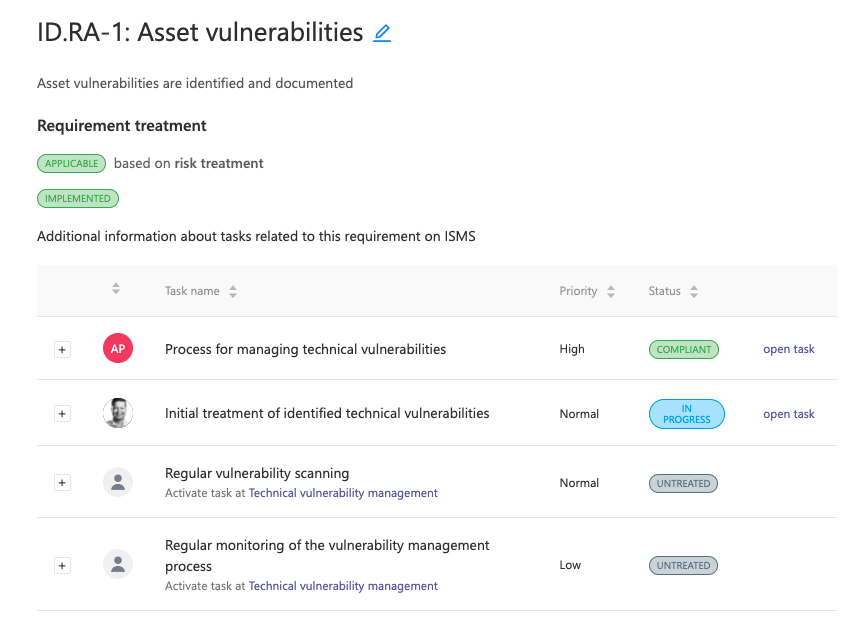Click the edit pencil icon beside the title
This screenshot has height=618, width=866.
point(382,33)
